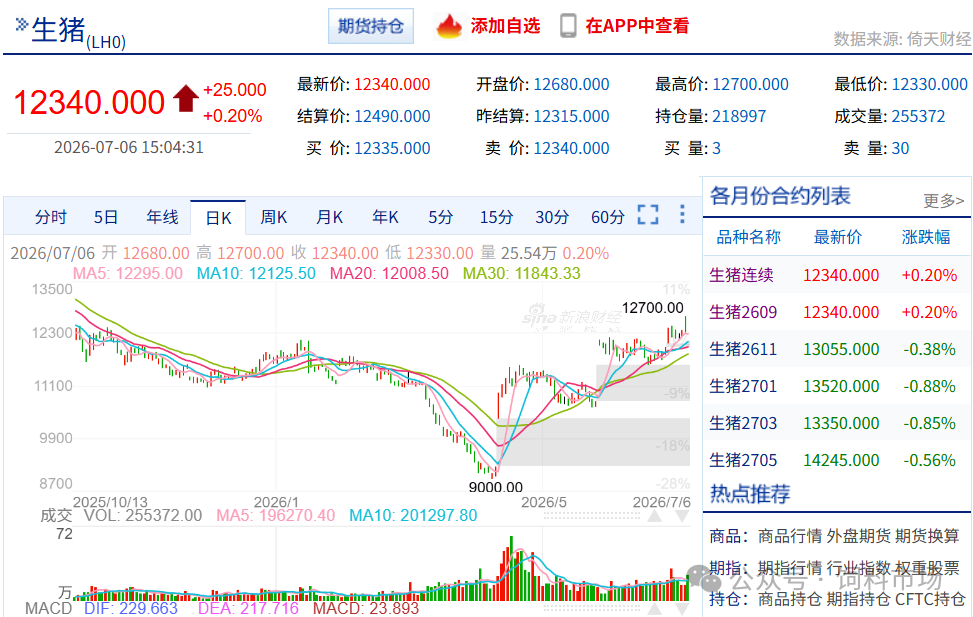Screen dimensions: 973x617
Task: Click the 权重股票 link
Action: [x=926, y=568]
